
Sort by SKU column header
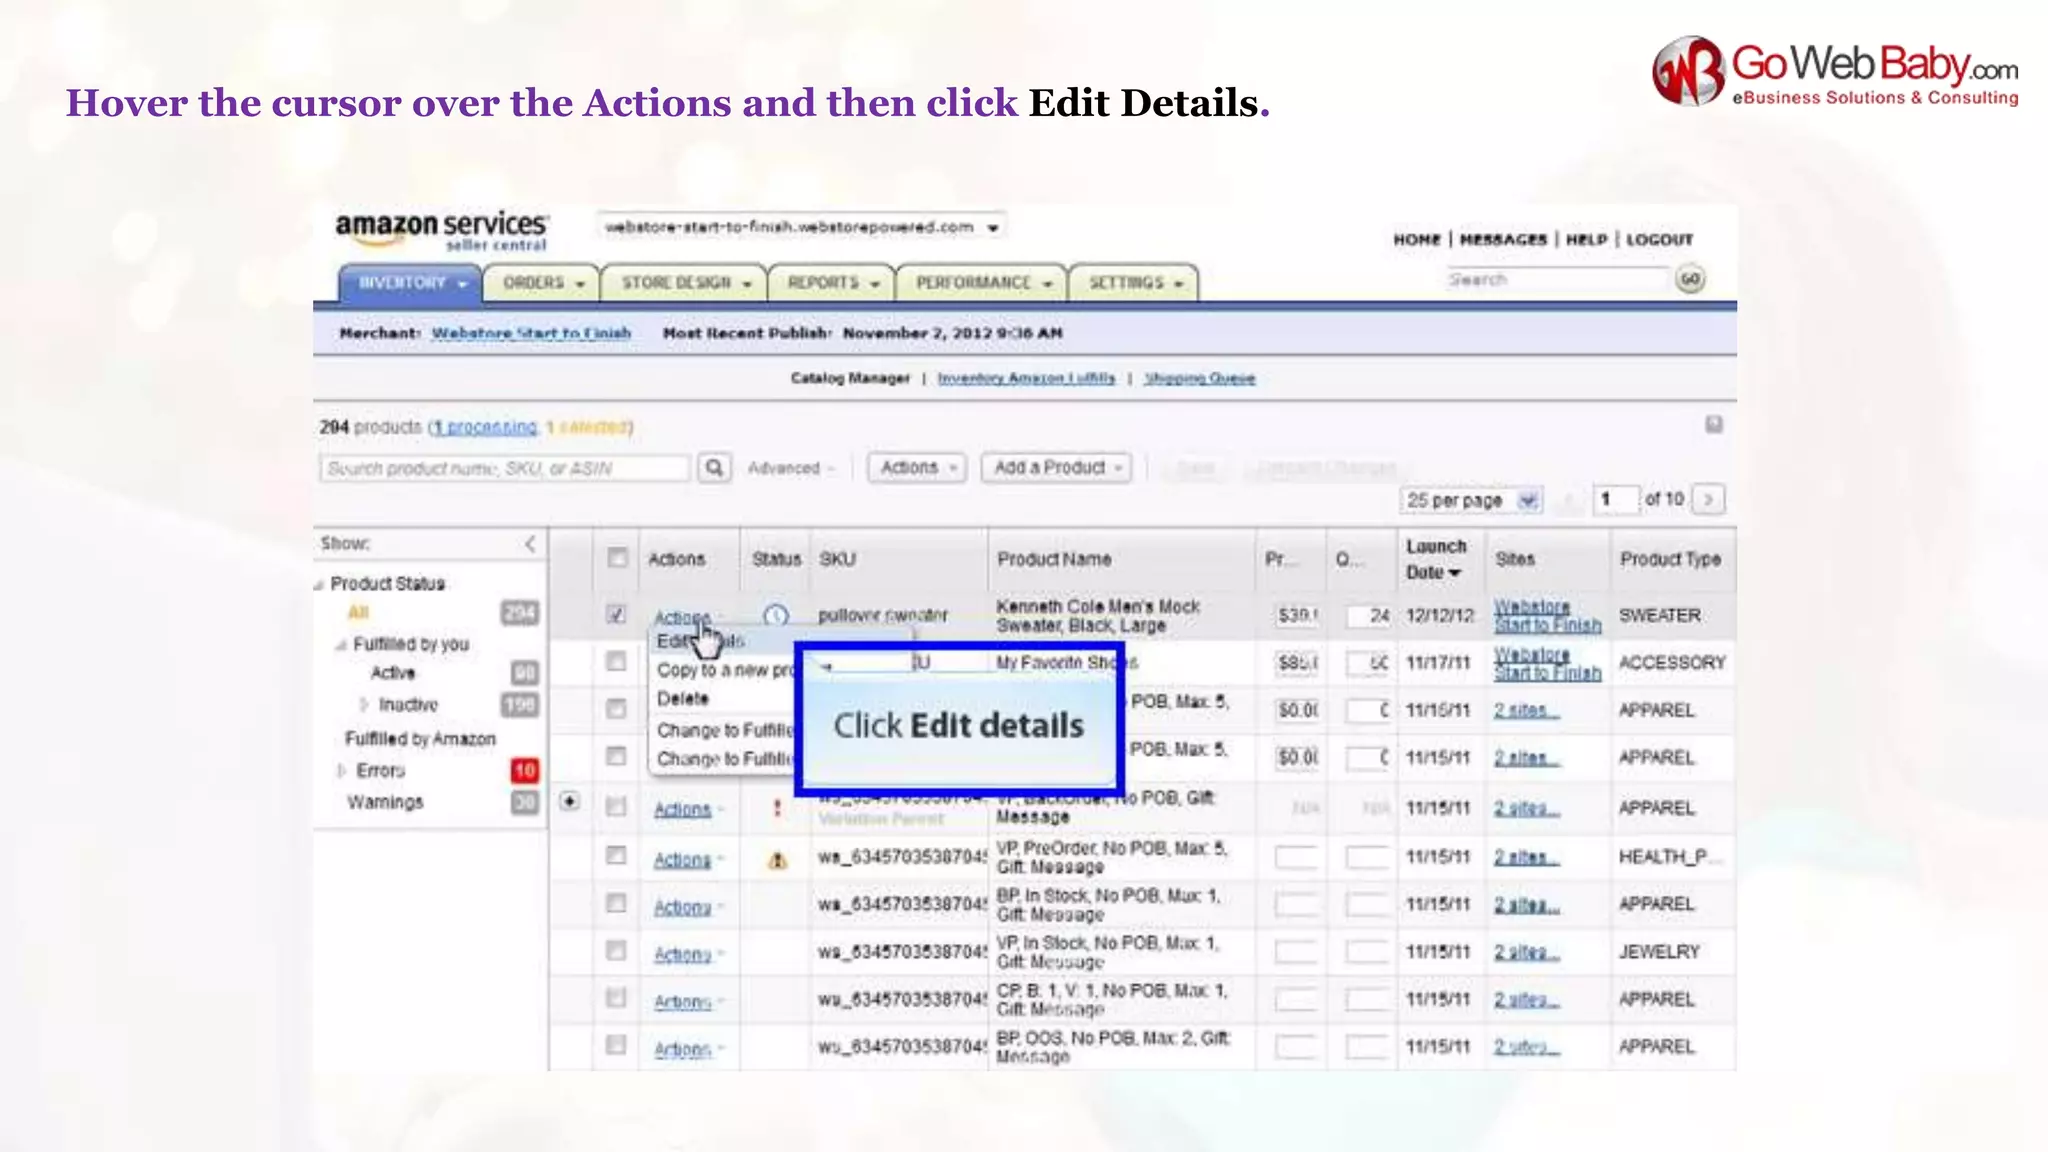[x=837, y=559]
